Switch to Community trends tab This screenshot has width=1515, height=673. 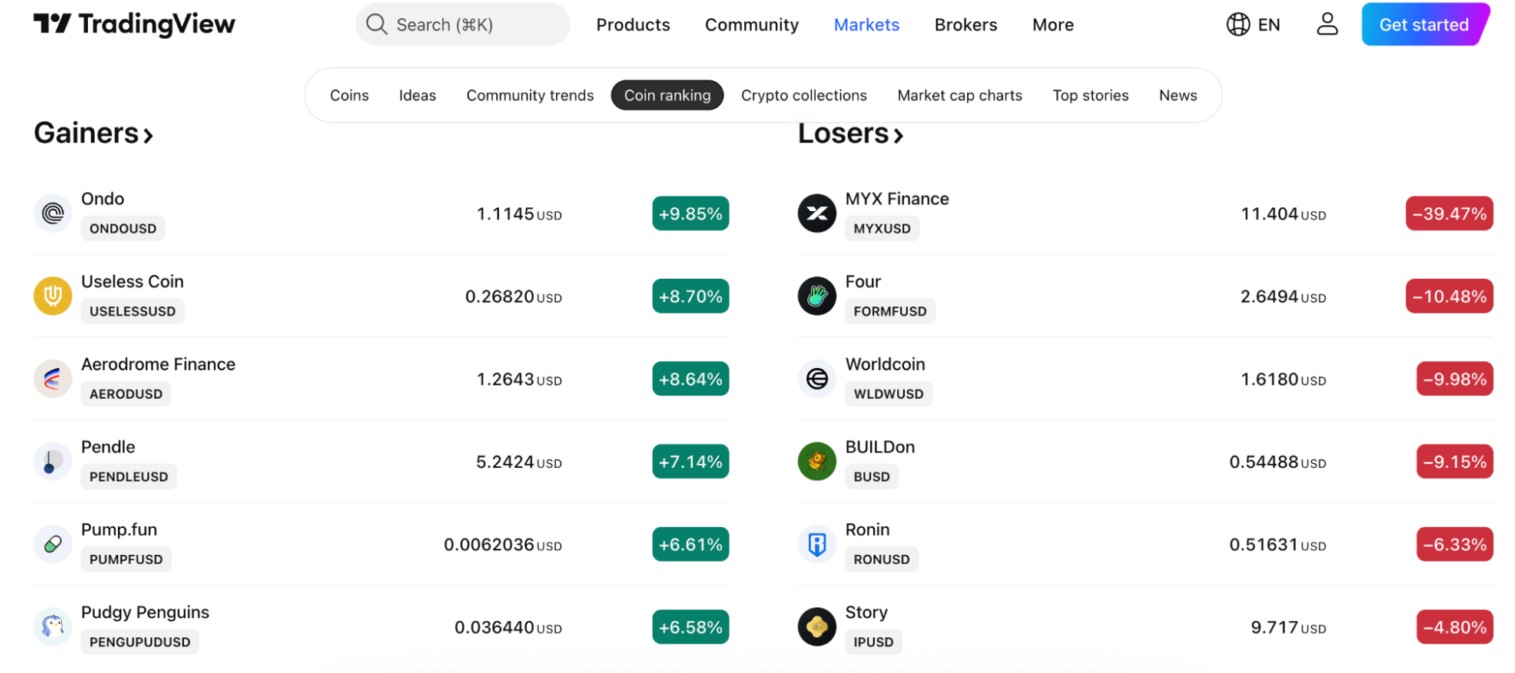(x=529, y=95)
